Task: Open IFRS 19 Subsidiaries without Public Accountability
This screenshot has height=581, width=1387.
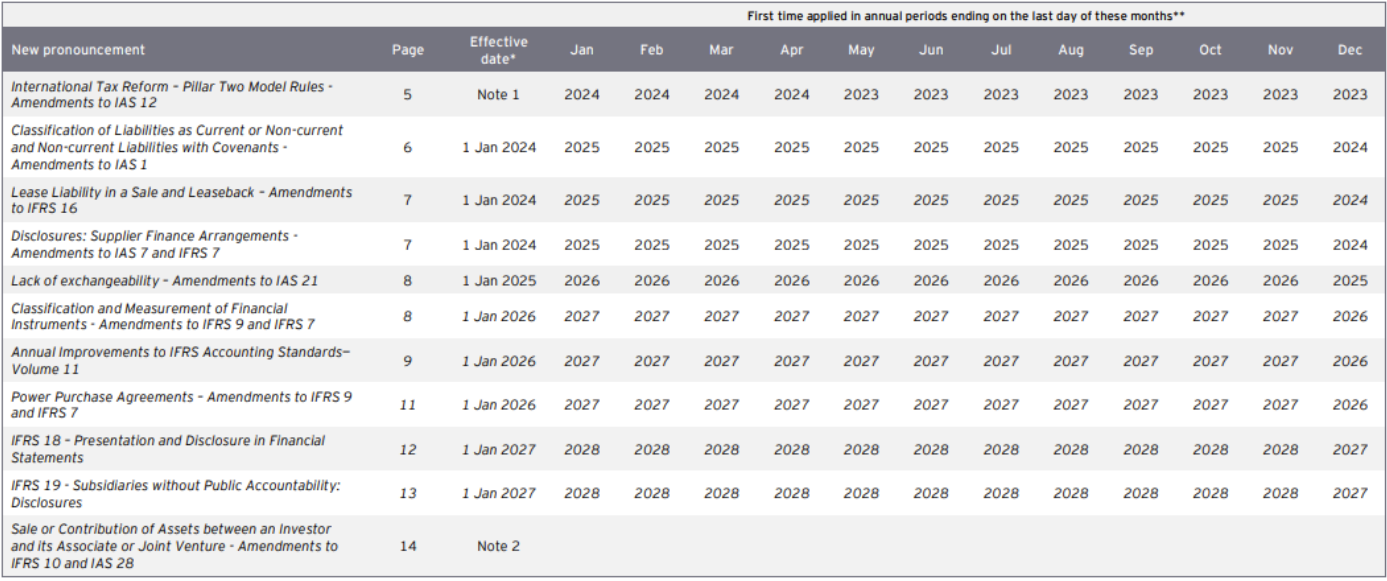Action: [176, 493]
